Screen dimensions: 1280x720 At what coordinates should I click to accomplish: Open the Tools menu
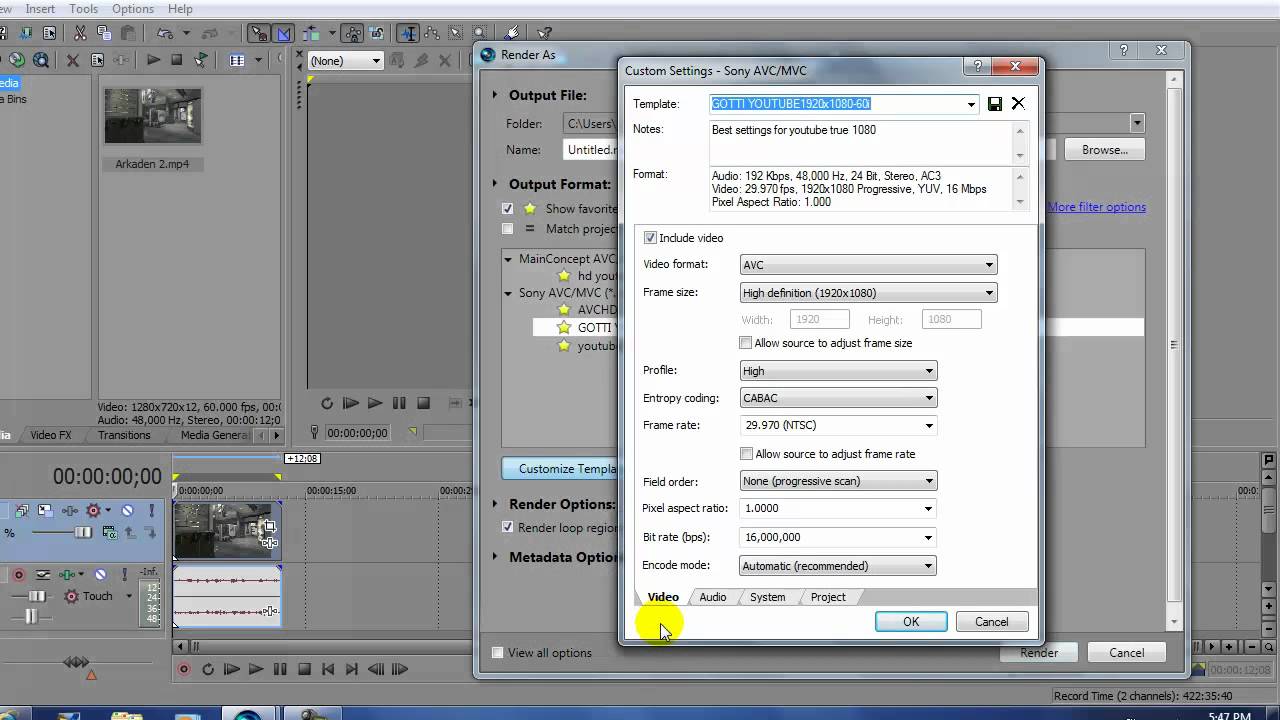(83, 9)
